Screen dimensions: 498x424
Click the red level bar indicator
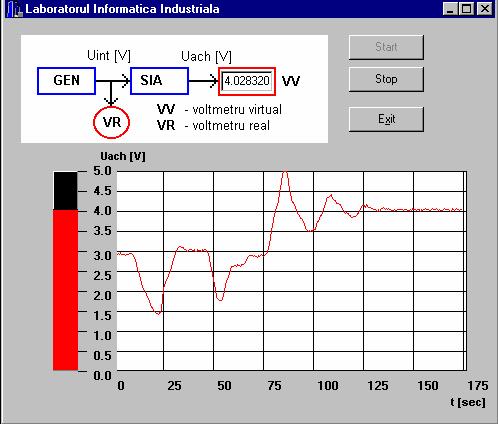(x=65, y=290)
